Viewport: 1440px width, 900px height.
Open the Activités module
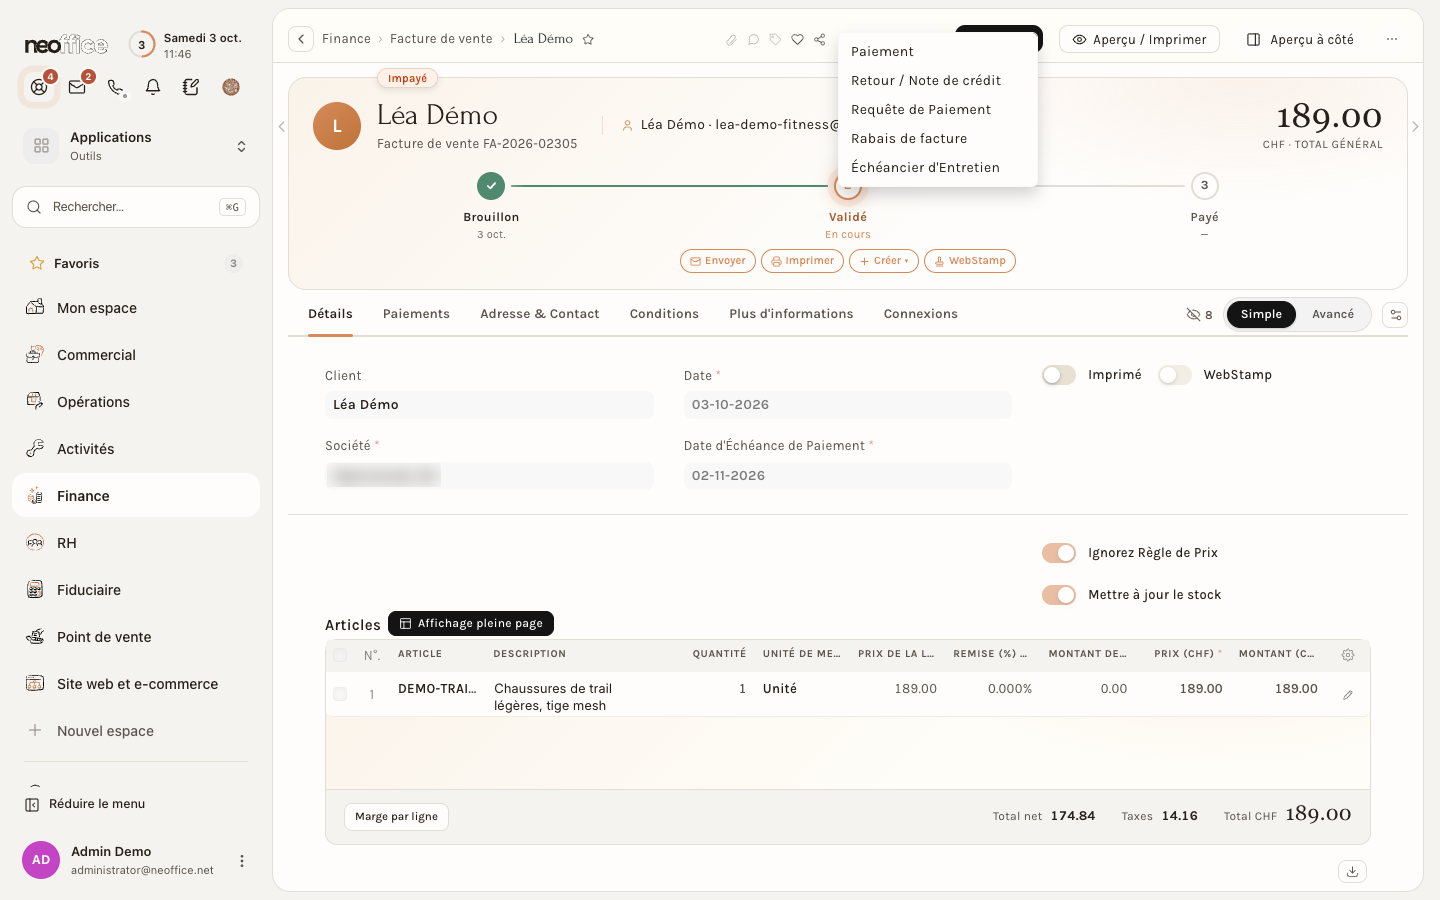136,449
